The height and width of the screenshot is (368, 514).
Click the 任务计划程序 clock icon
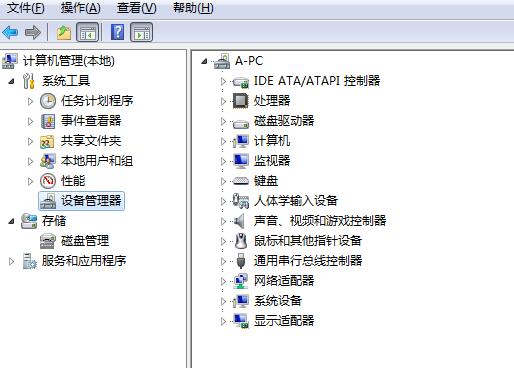[x=48, y=101]
